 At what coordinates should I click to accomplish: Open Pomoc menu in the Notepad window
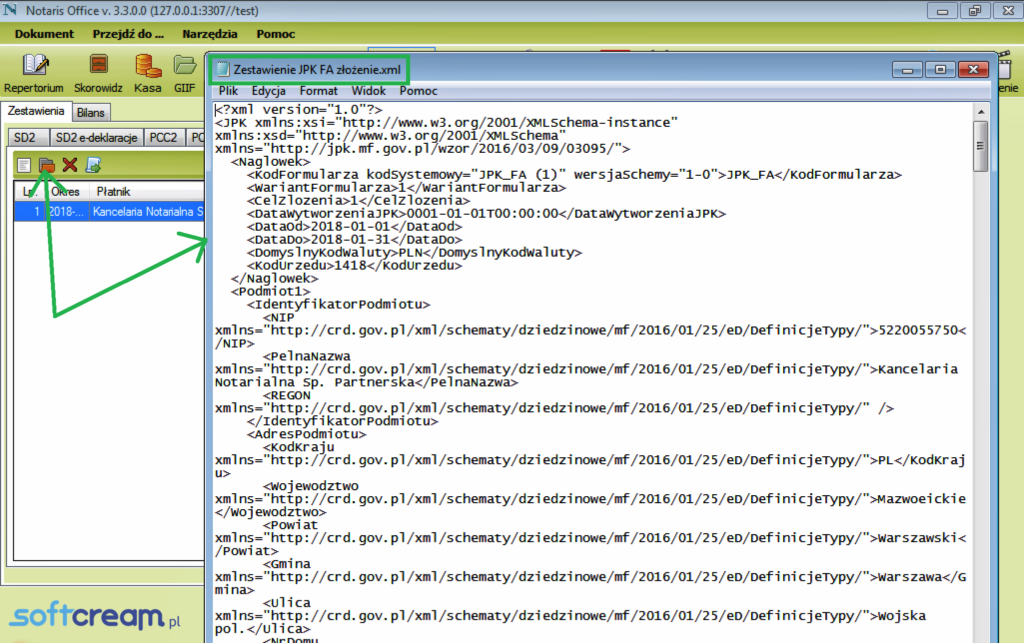coord(418,91)
